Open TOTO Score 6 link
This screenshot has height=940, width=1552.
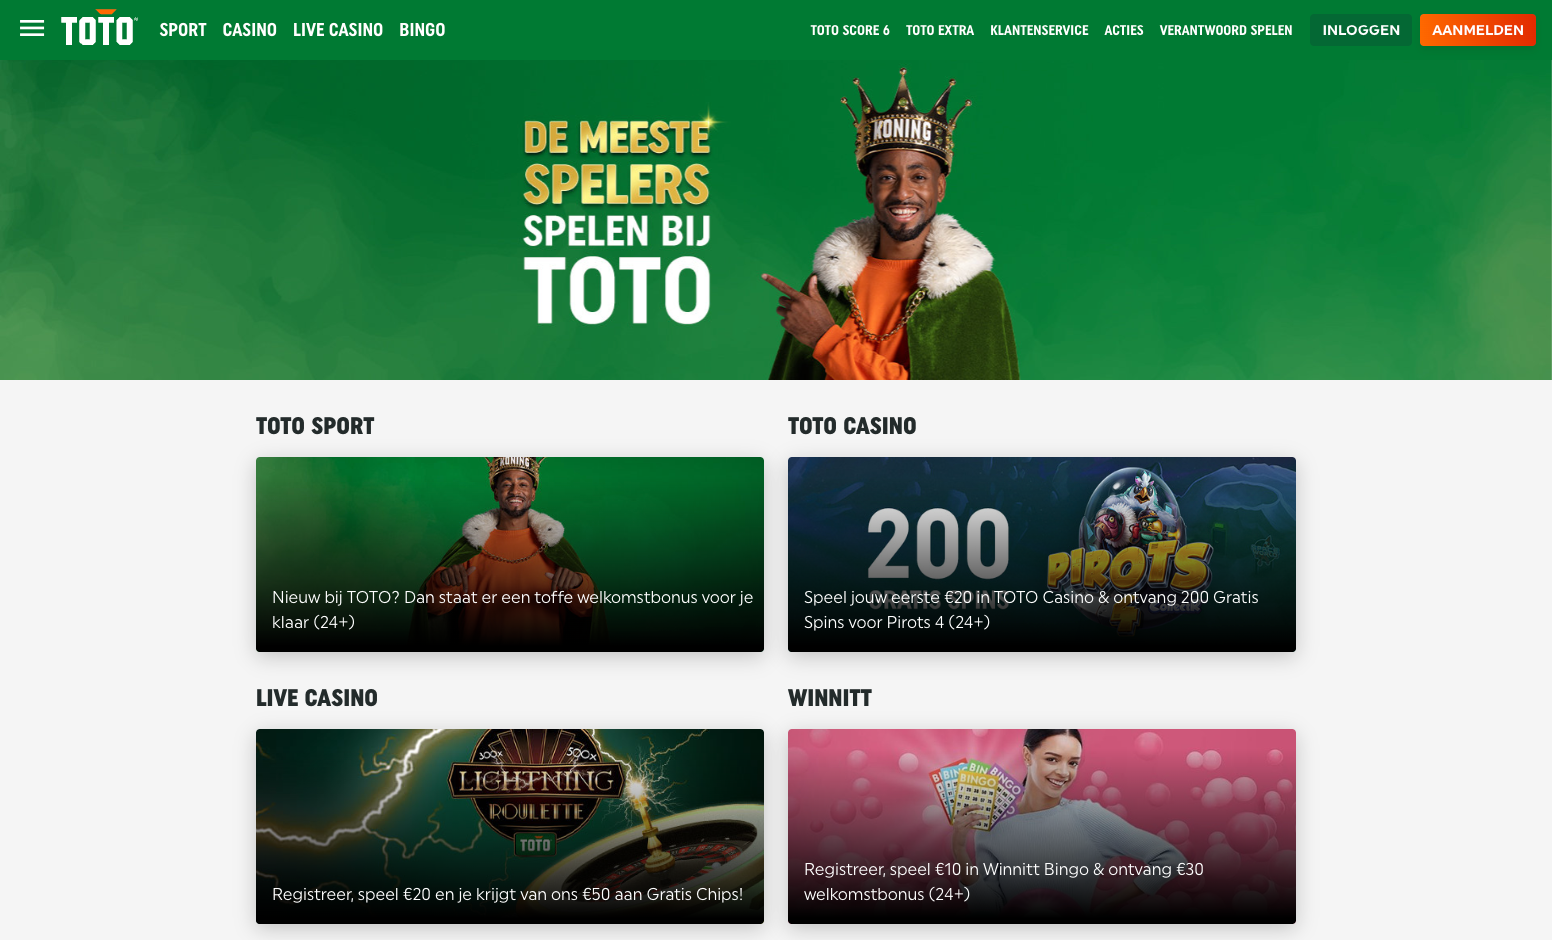(x=850, y=30)
